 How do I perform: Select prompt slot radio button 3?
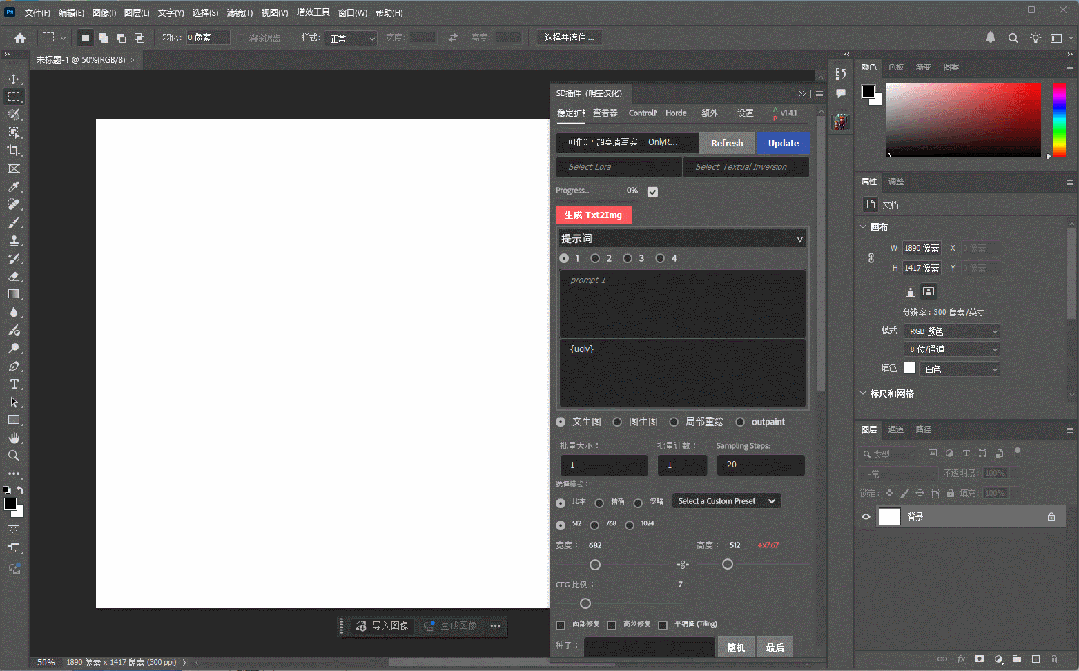click(x=628, y=258)
